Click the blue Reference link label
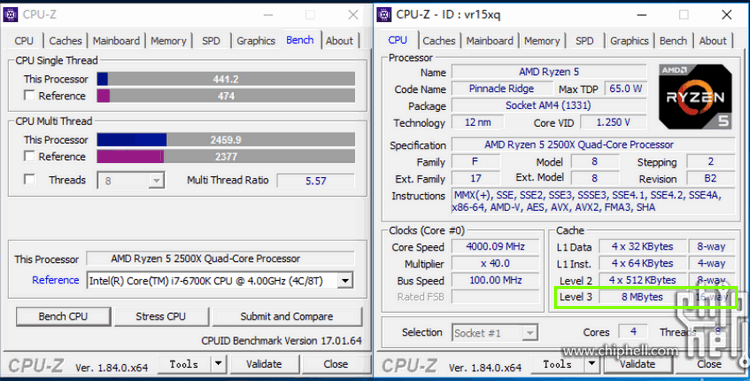Viewport: 750px width, 381px height. pyautogui.click(x=55, y=280)
